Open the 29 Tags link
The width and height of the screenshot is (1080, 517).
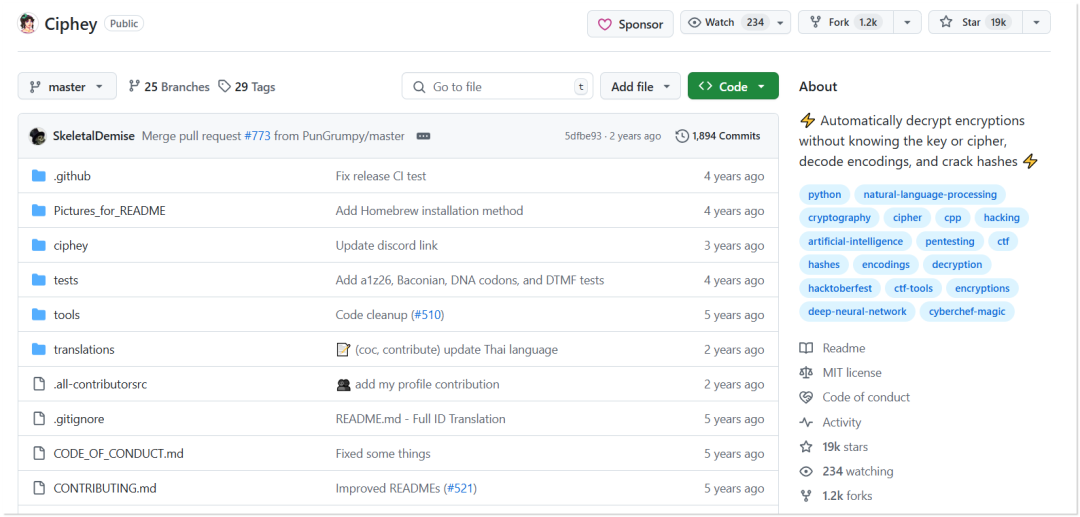(x=247, y=87)
